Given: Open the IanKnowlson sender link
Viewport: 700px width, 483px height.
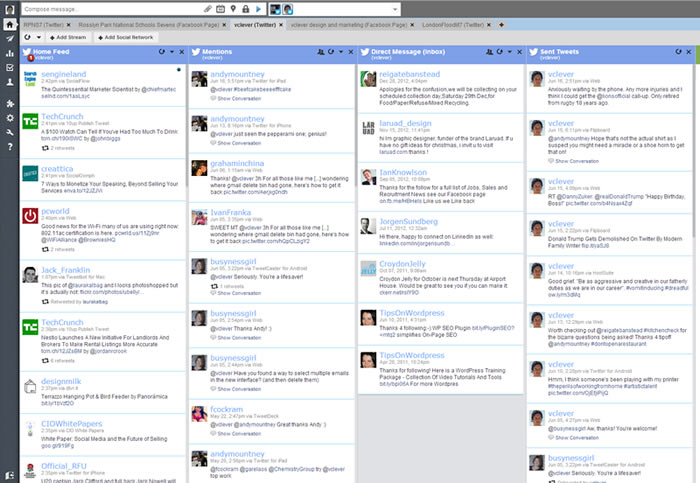Looking at the screenshot, I should tap(403, 172).
